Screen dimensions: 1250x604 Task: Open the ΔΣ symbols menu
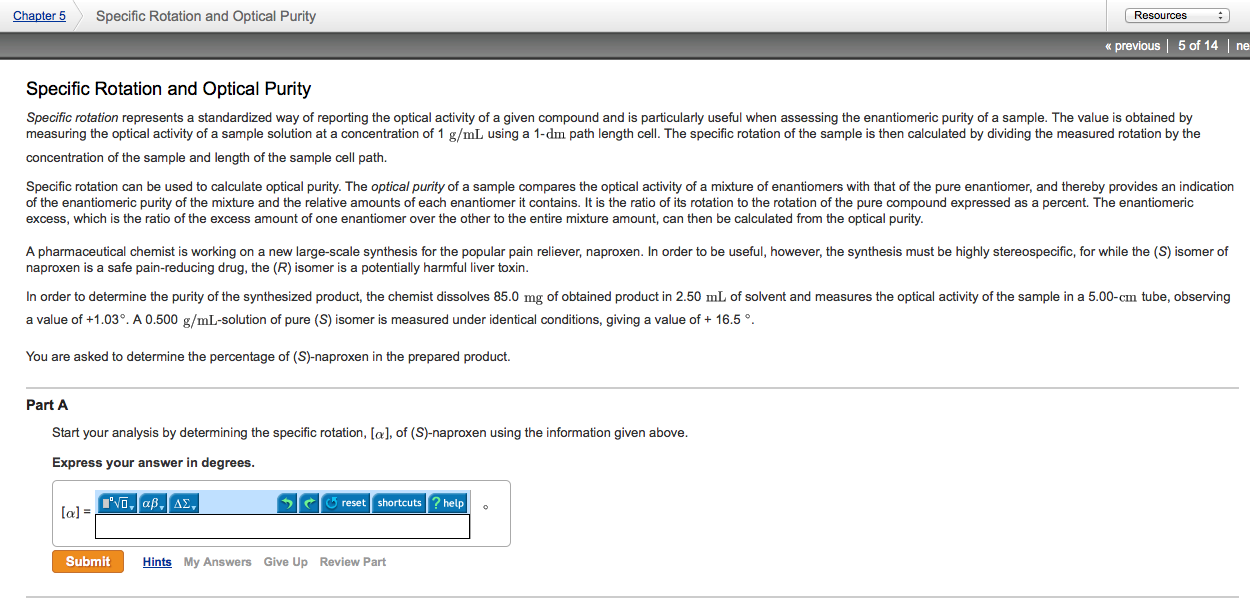[186, 503]
